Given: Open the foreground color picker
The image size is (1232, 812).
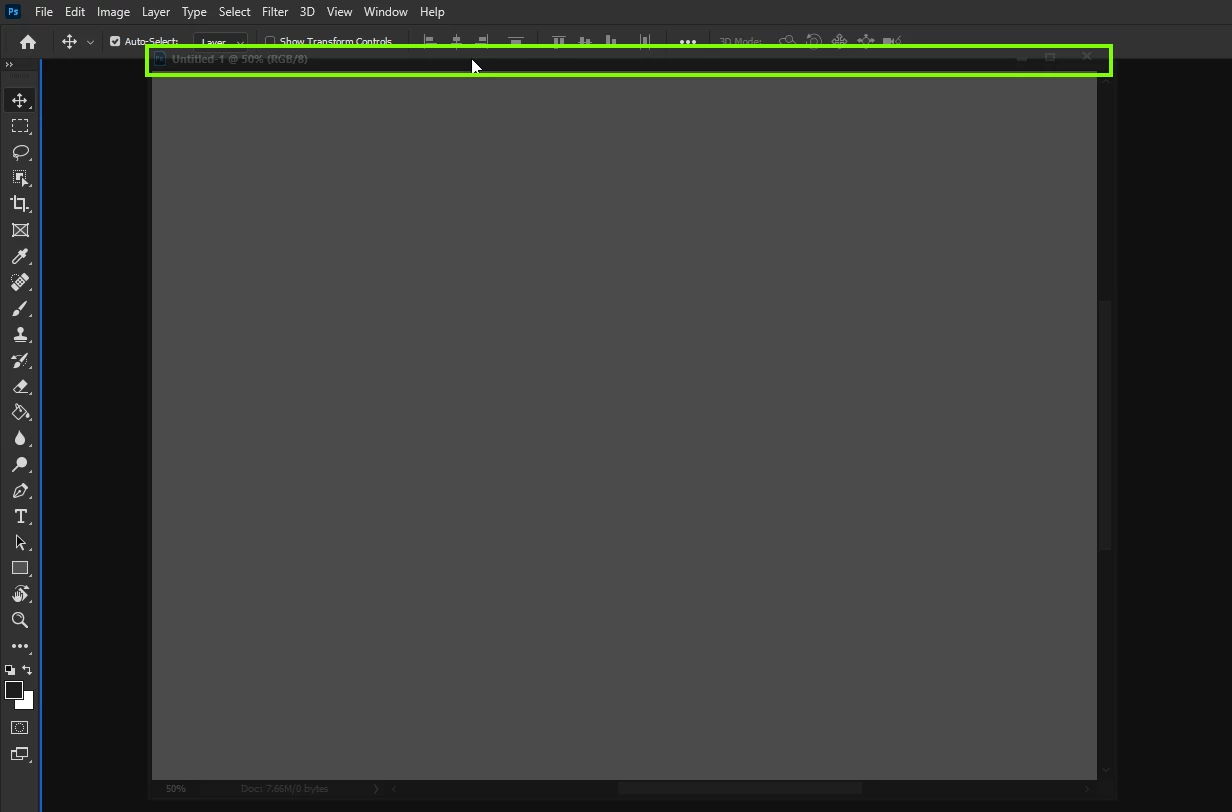Looking at the screenshot, I should 14,690.
